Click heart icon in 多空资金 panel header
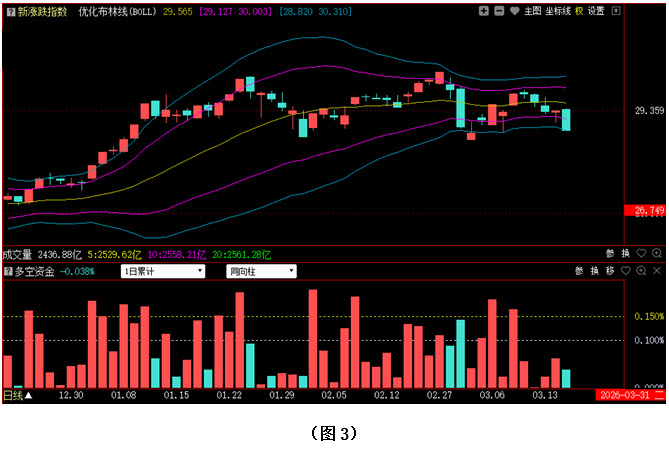Screen dimensions: 669x453 624,271
